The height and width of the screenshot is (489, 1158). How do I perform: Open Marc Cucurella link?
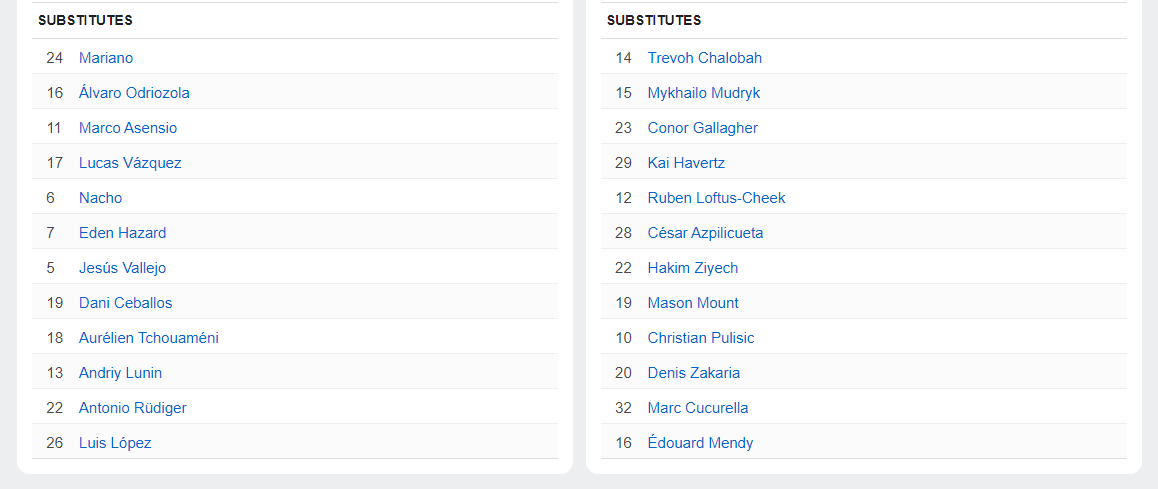(698, 408)
